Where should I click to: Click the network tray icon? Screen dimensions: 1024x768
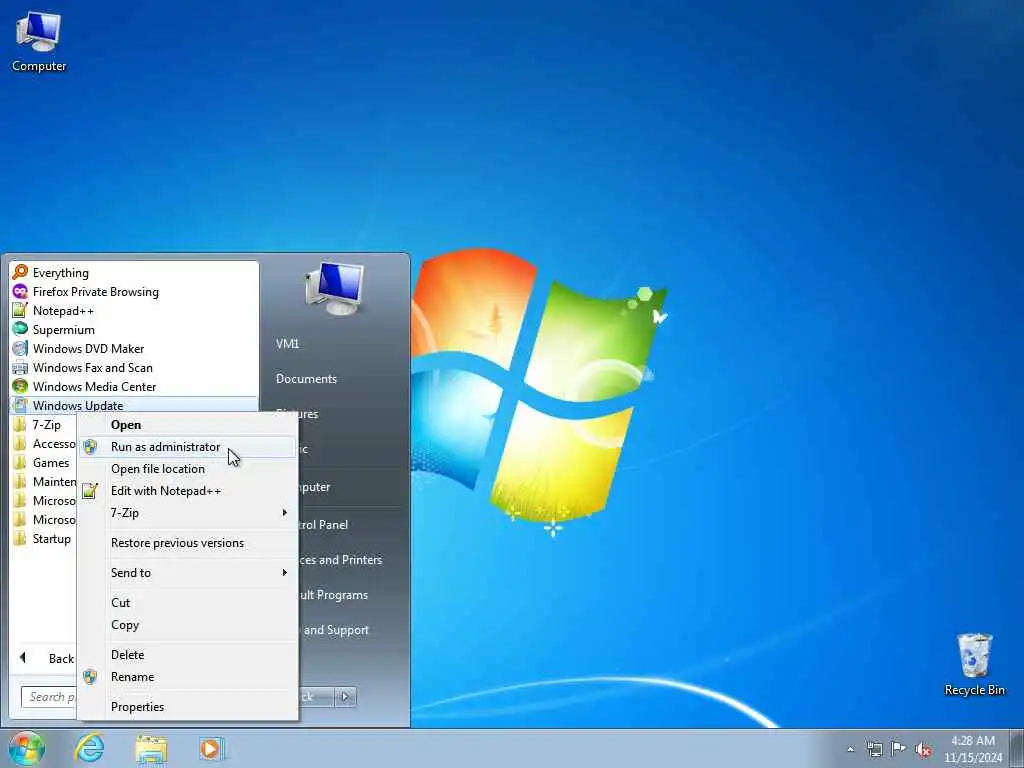(x=874, y=749)
